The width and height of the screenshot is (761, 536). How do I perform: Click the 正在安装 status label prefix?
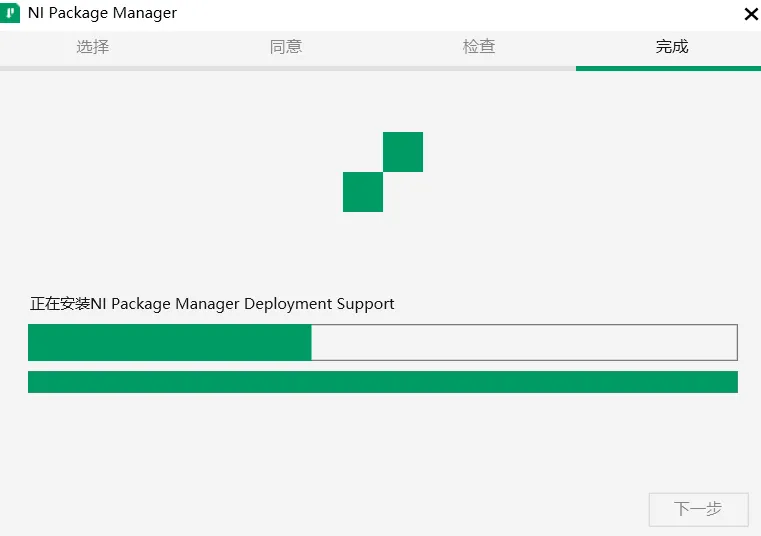60,304
